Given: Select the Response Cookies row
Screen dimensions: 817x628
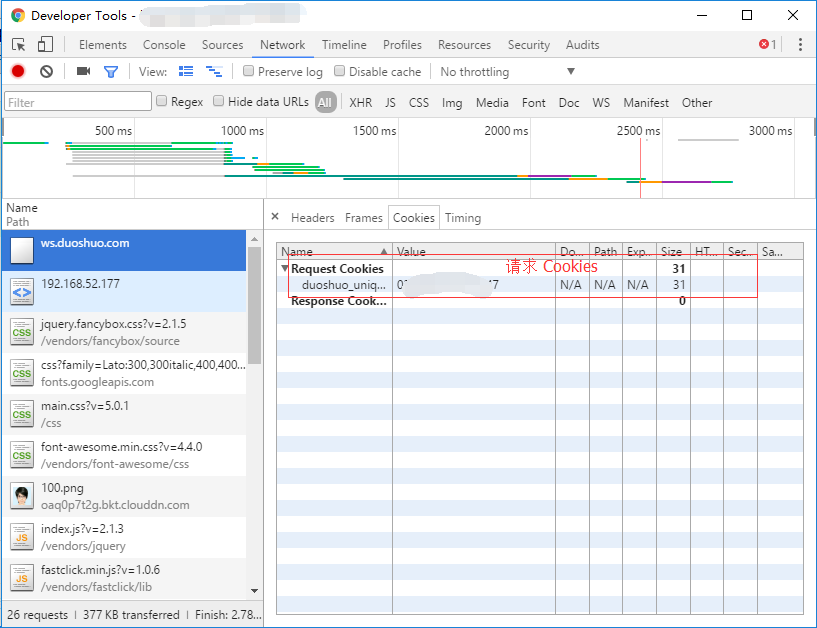Looking at the screenshot, I should click(x=540, y=301).
